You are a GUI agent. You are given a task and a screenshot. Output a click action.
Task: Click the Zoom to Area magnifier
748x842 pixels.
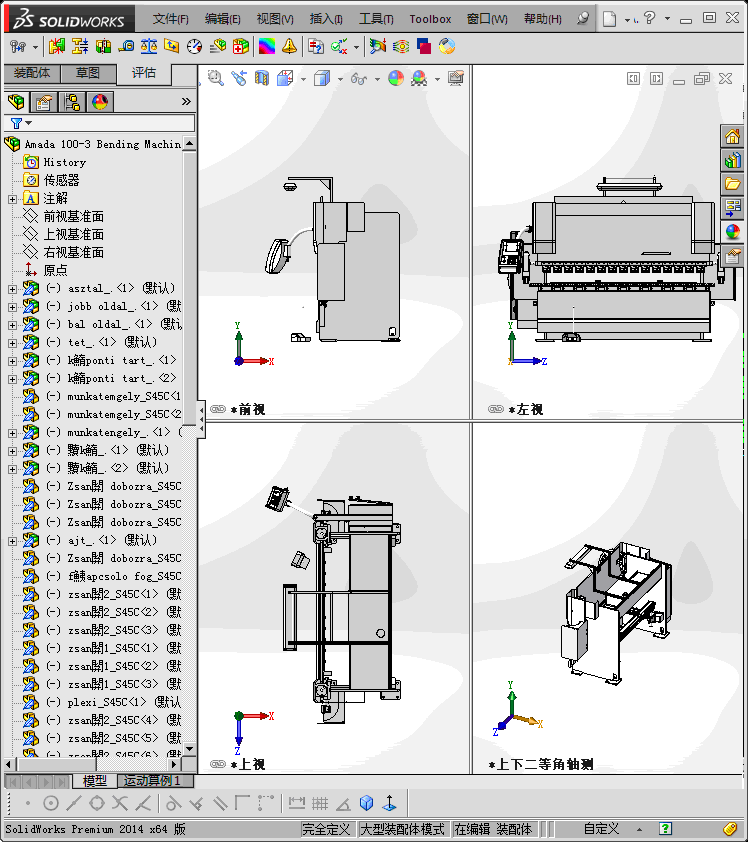coord(216,78)
